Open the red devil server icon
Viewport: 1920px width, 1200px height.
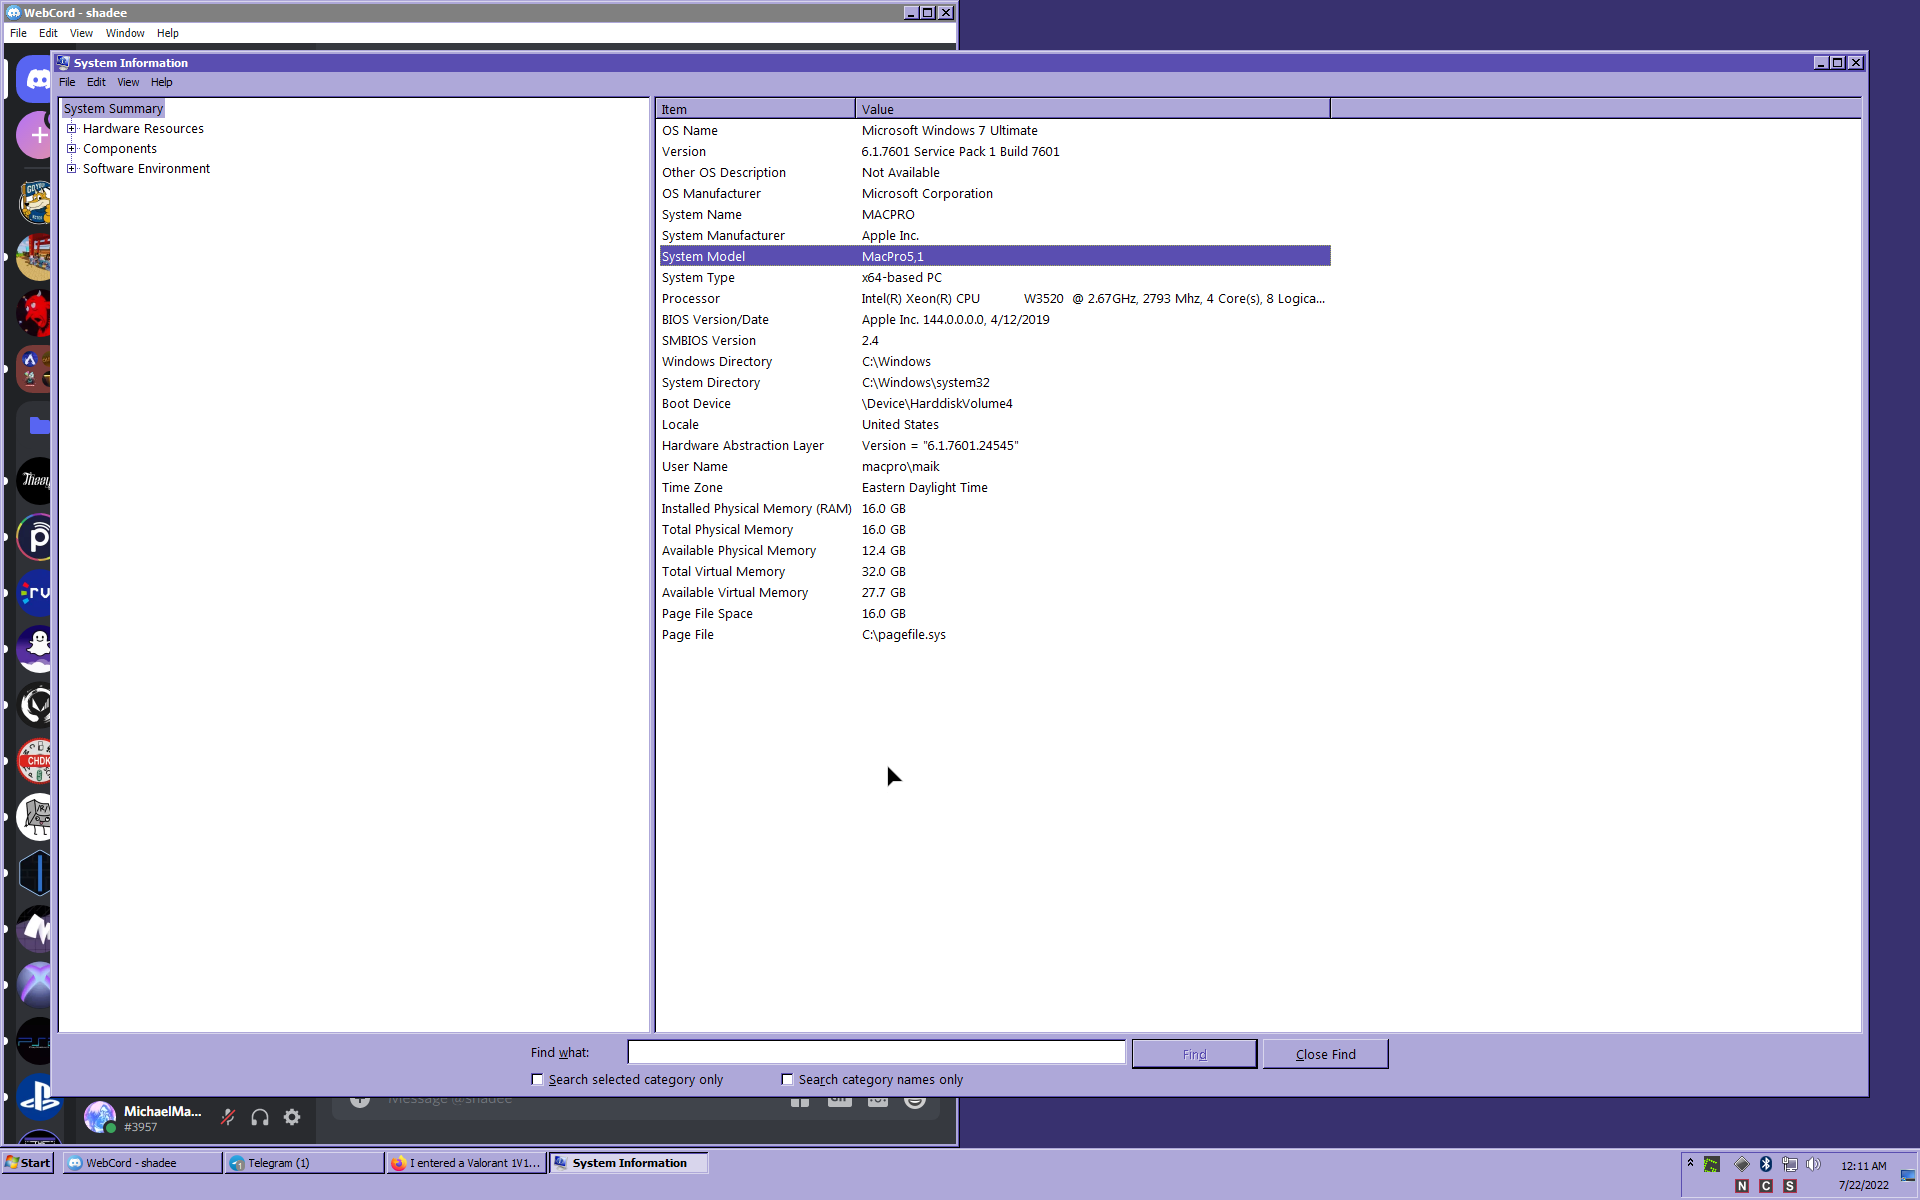pyautogui.click(x=35, y=313)
